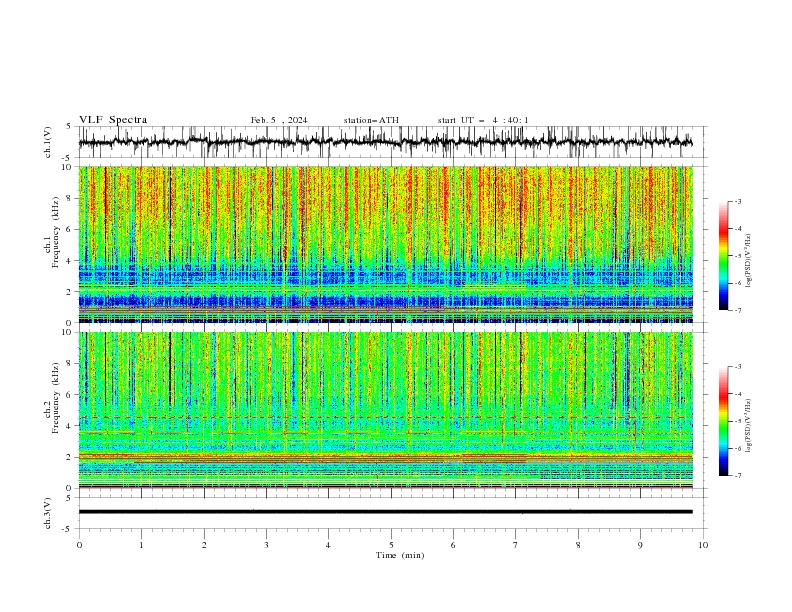Click the time axis tick label "9"
The height and width of the screenshot is (612, 792).
tap(640, 545)
